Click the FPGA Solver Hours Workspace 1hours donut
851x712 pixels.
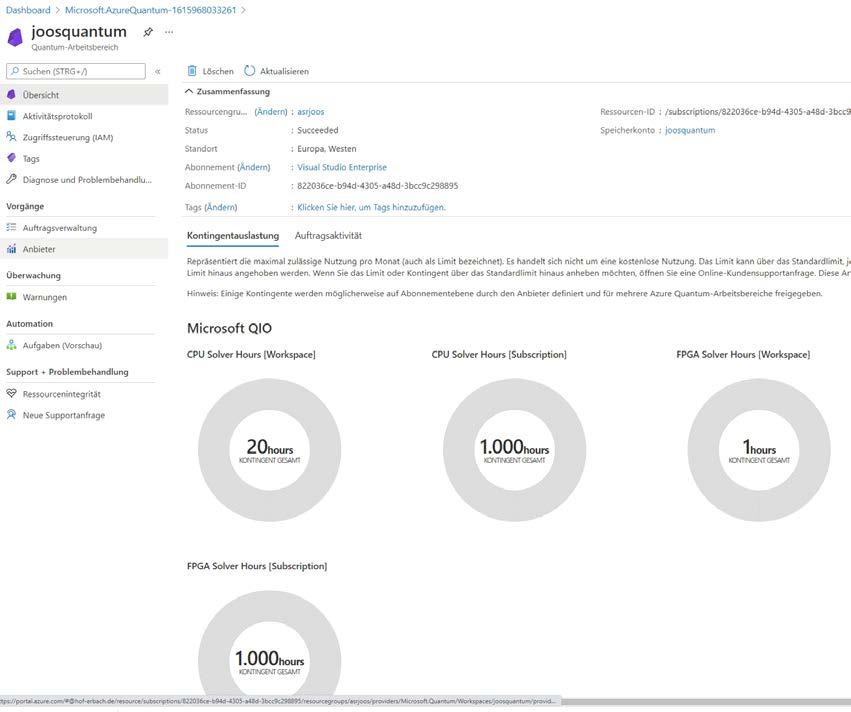[759, 450]
